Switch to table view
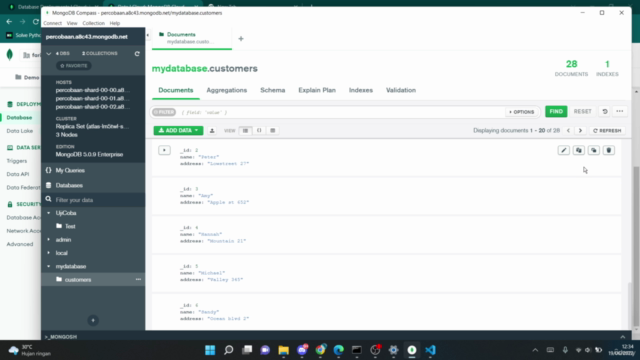 (x=273, y=131)
